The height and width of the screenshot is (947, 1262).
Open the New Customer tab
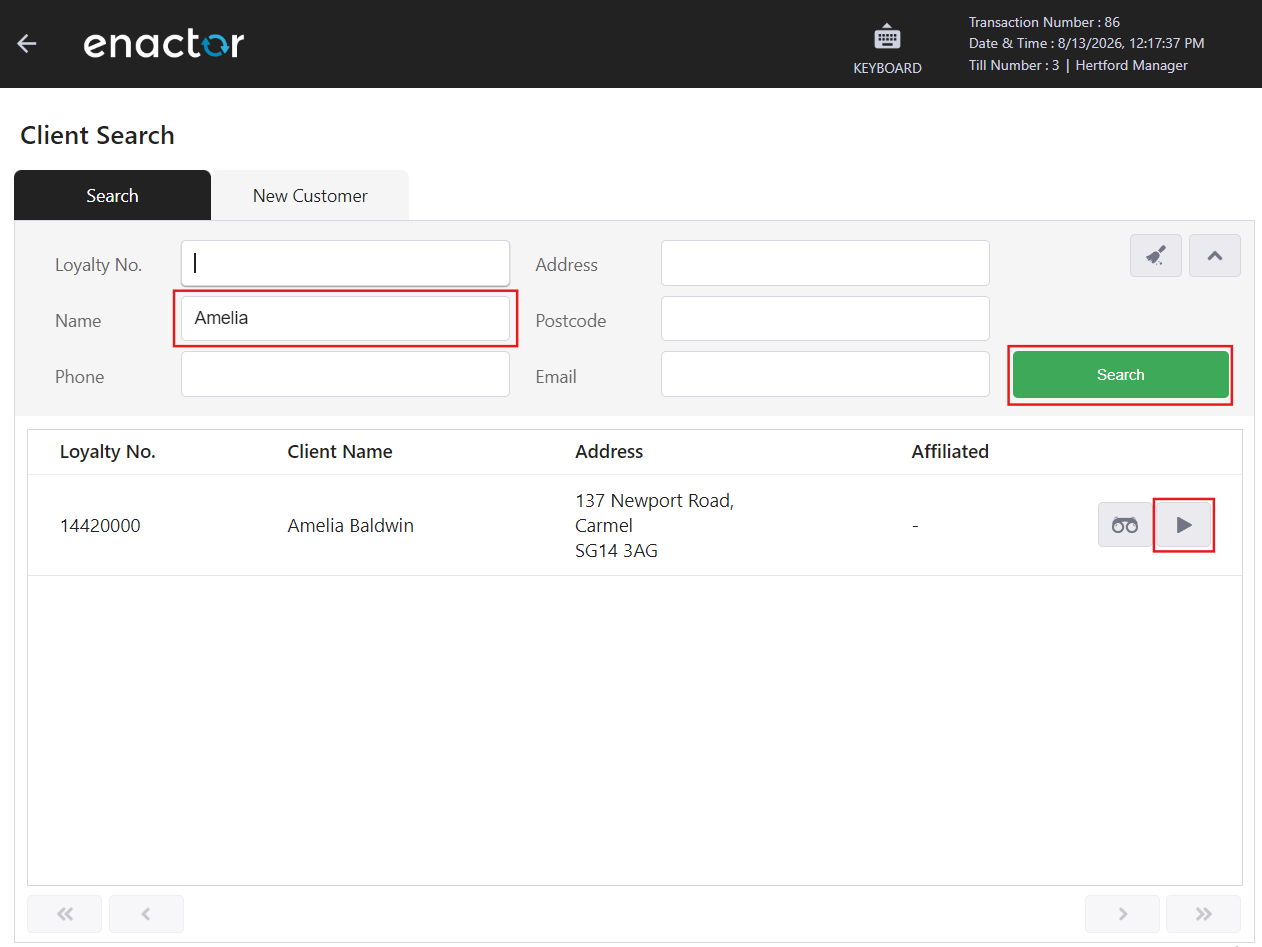point(310,195)
